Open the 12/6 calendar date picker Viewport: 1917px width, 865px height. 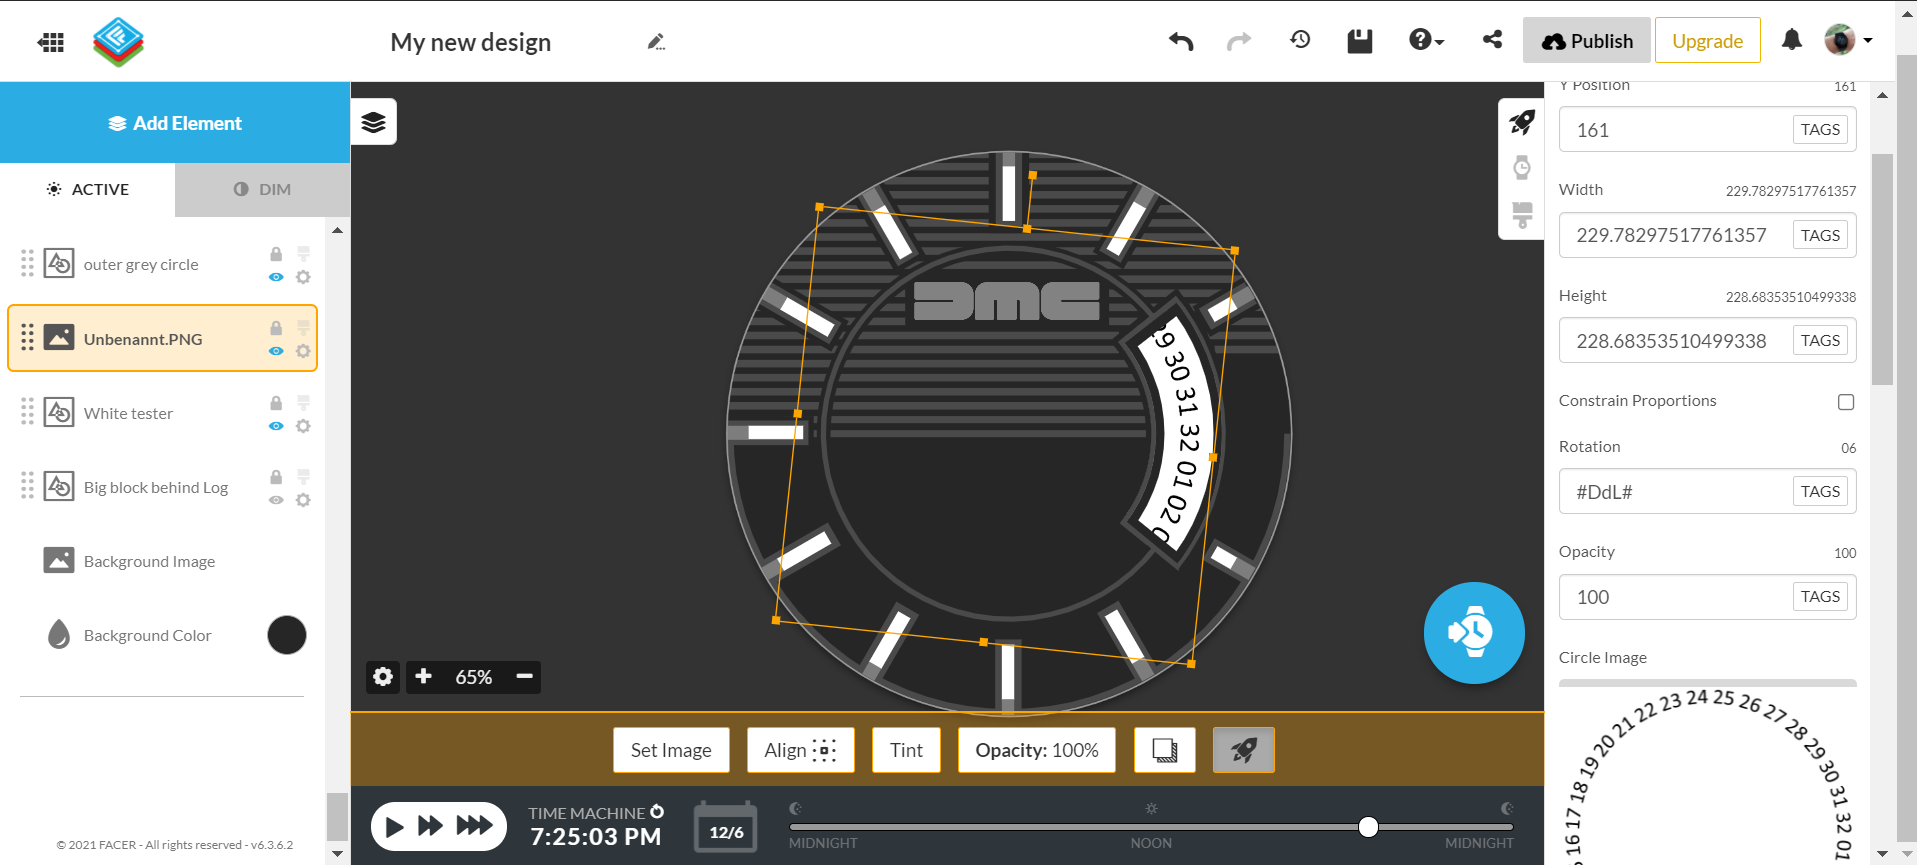(726, 827)
